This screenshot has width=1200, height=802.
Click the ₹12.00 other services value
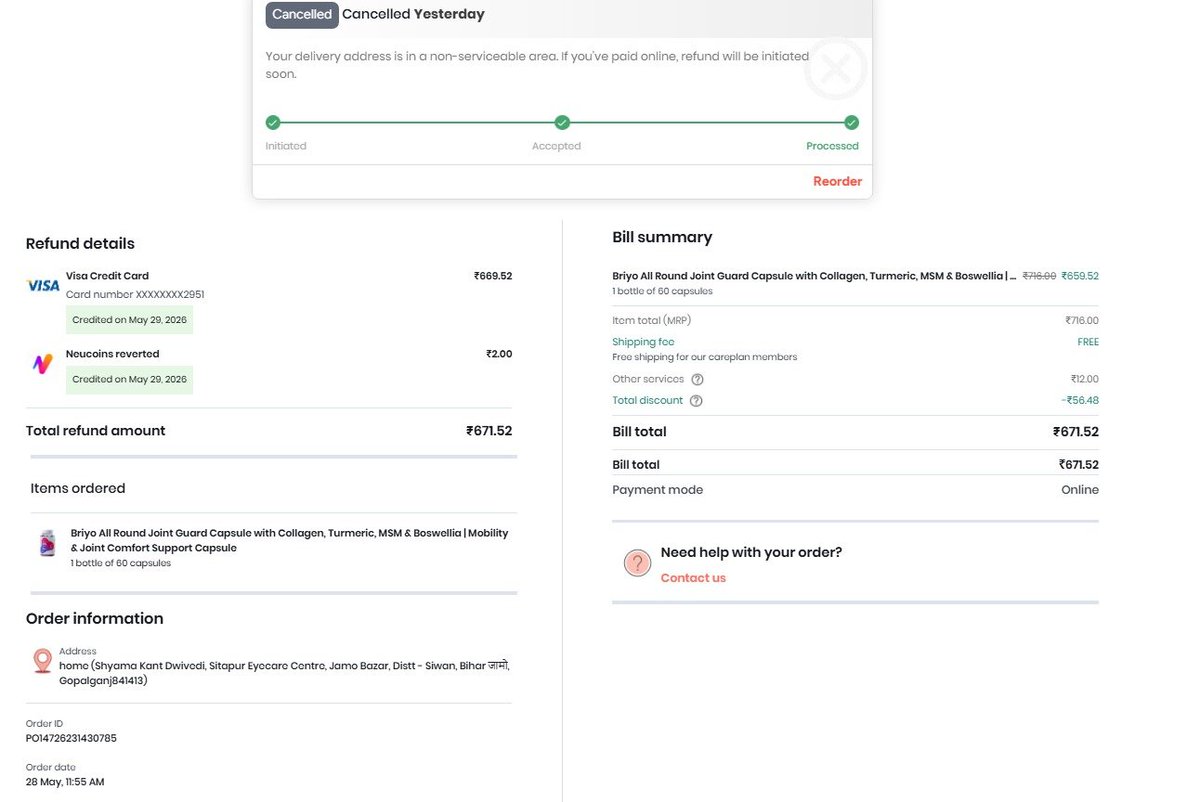[1084, 380]
